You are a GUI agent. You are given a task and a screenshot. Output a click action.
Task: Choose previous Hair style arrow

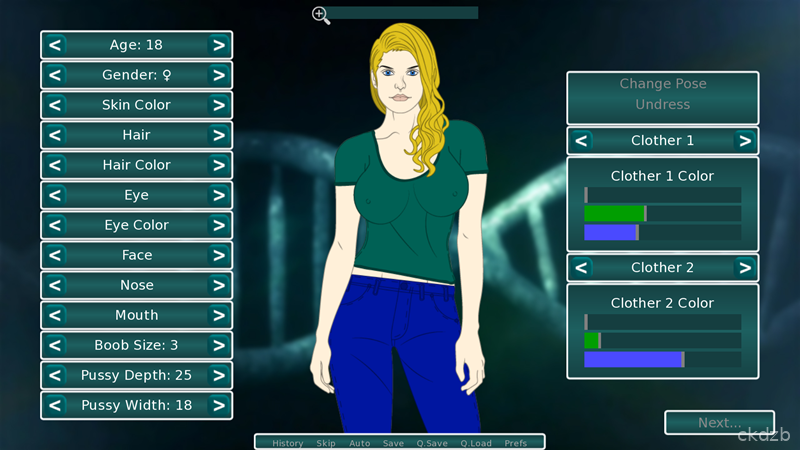coord(55,135)
